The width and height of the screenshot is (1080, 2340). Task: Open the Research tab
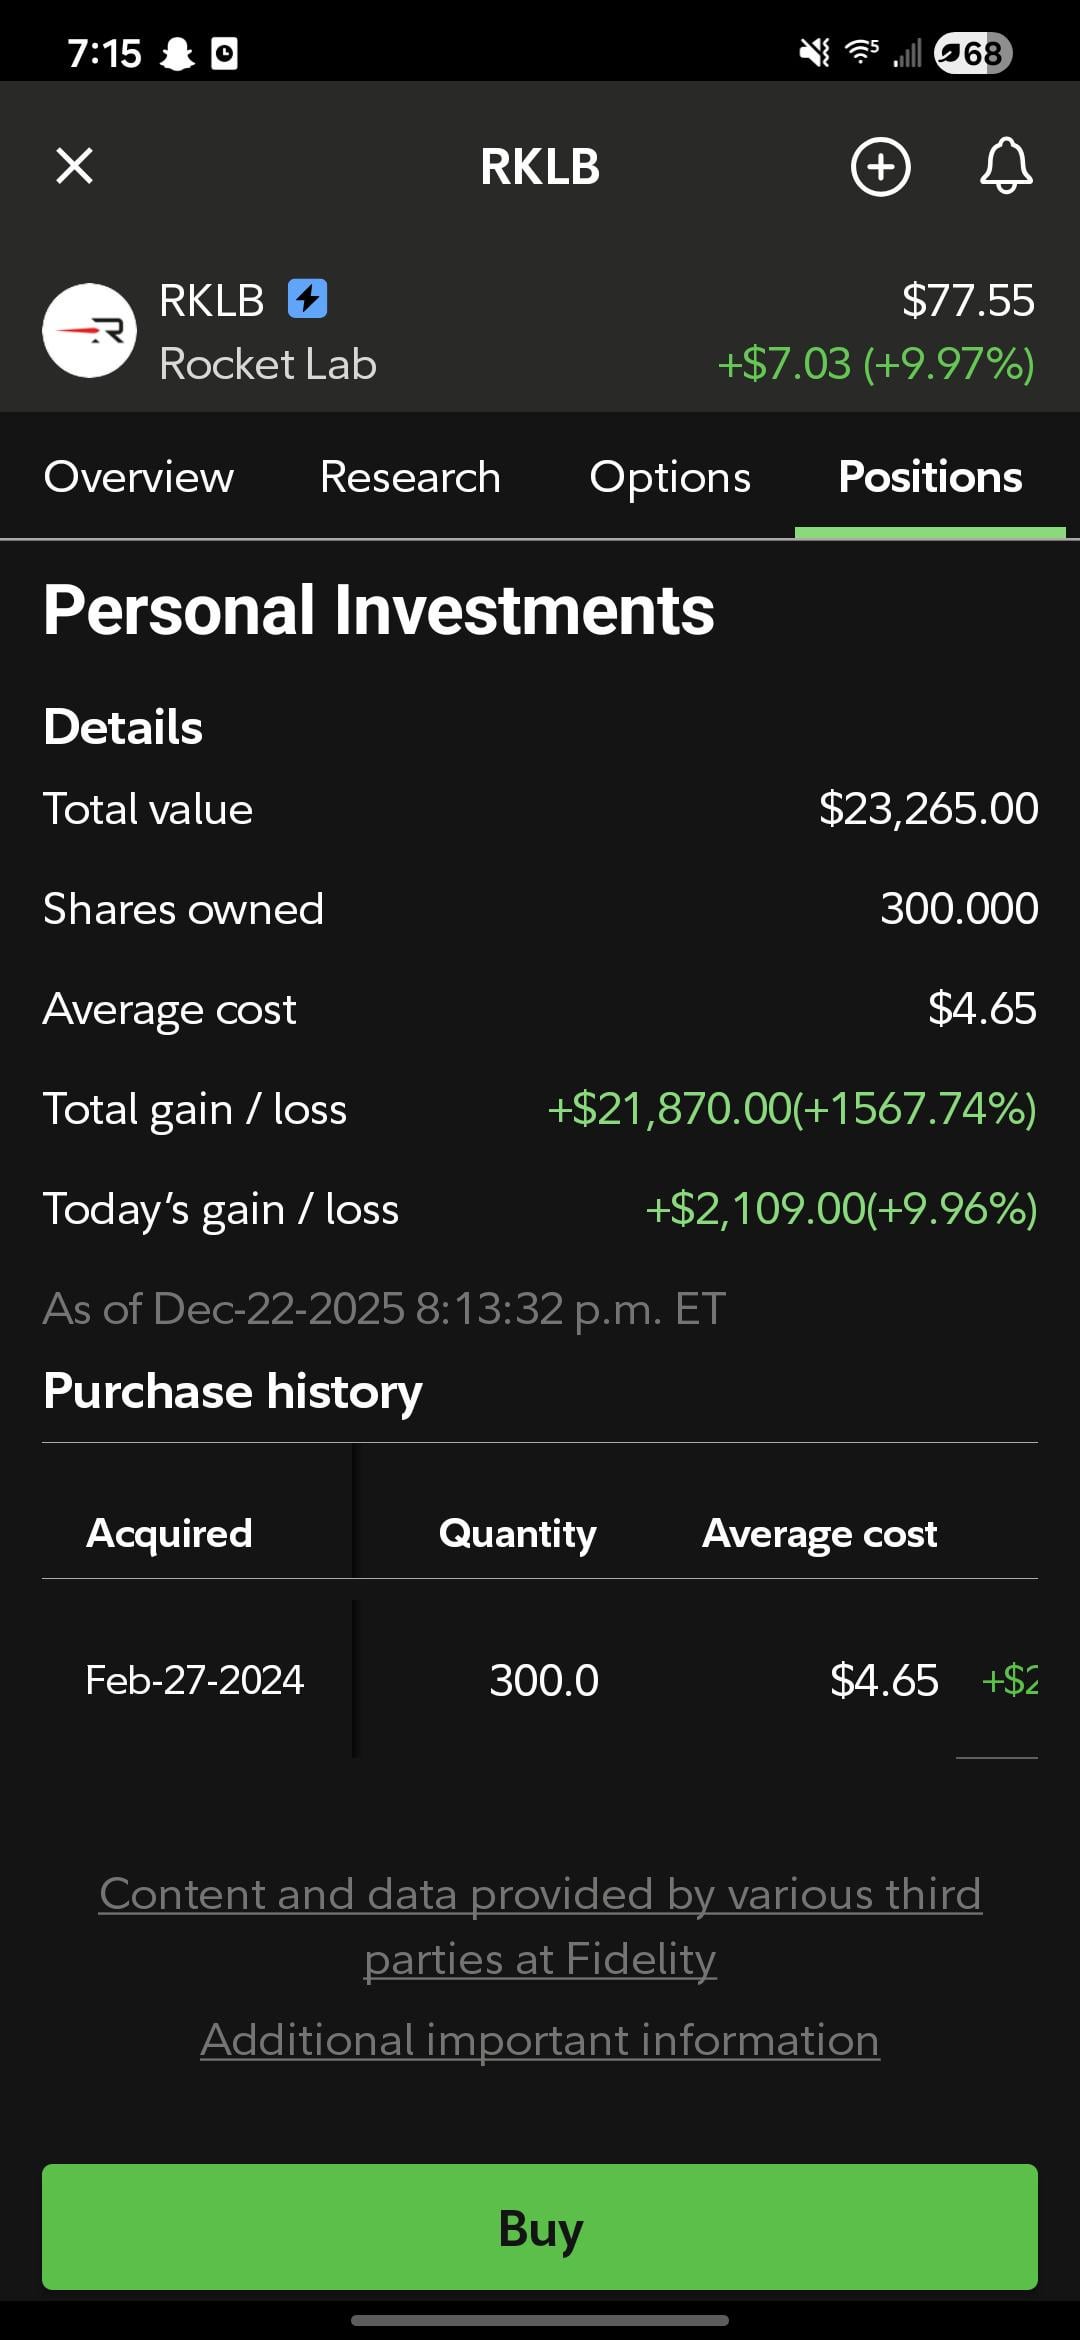[410, 477]
